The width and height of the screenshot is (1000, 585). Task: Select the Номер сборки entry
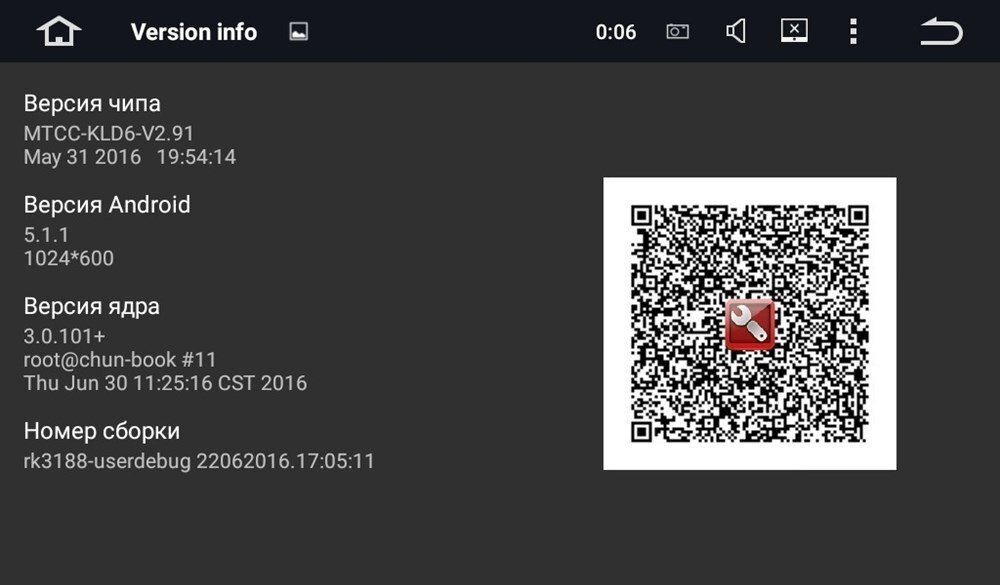pyautogui.click(x=101, y=431)
